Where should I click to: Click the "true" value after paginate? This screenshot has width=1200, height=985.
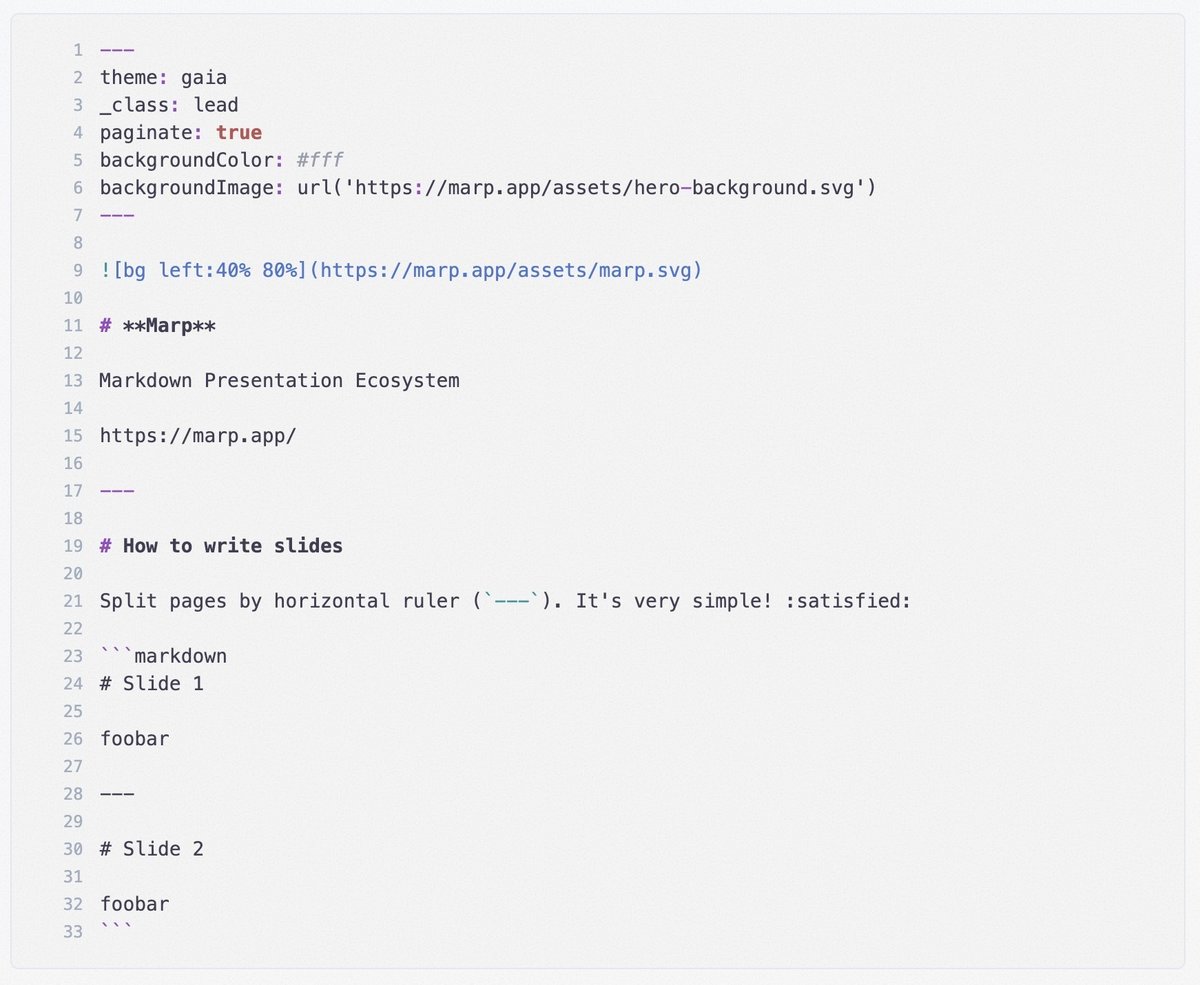239,132
